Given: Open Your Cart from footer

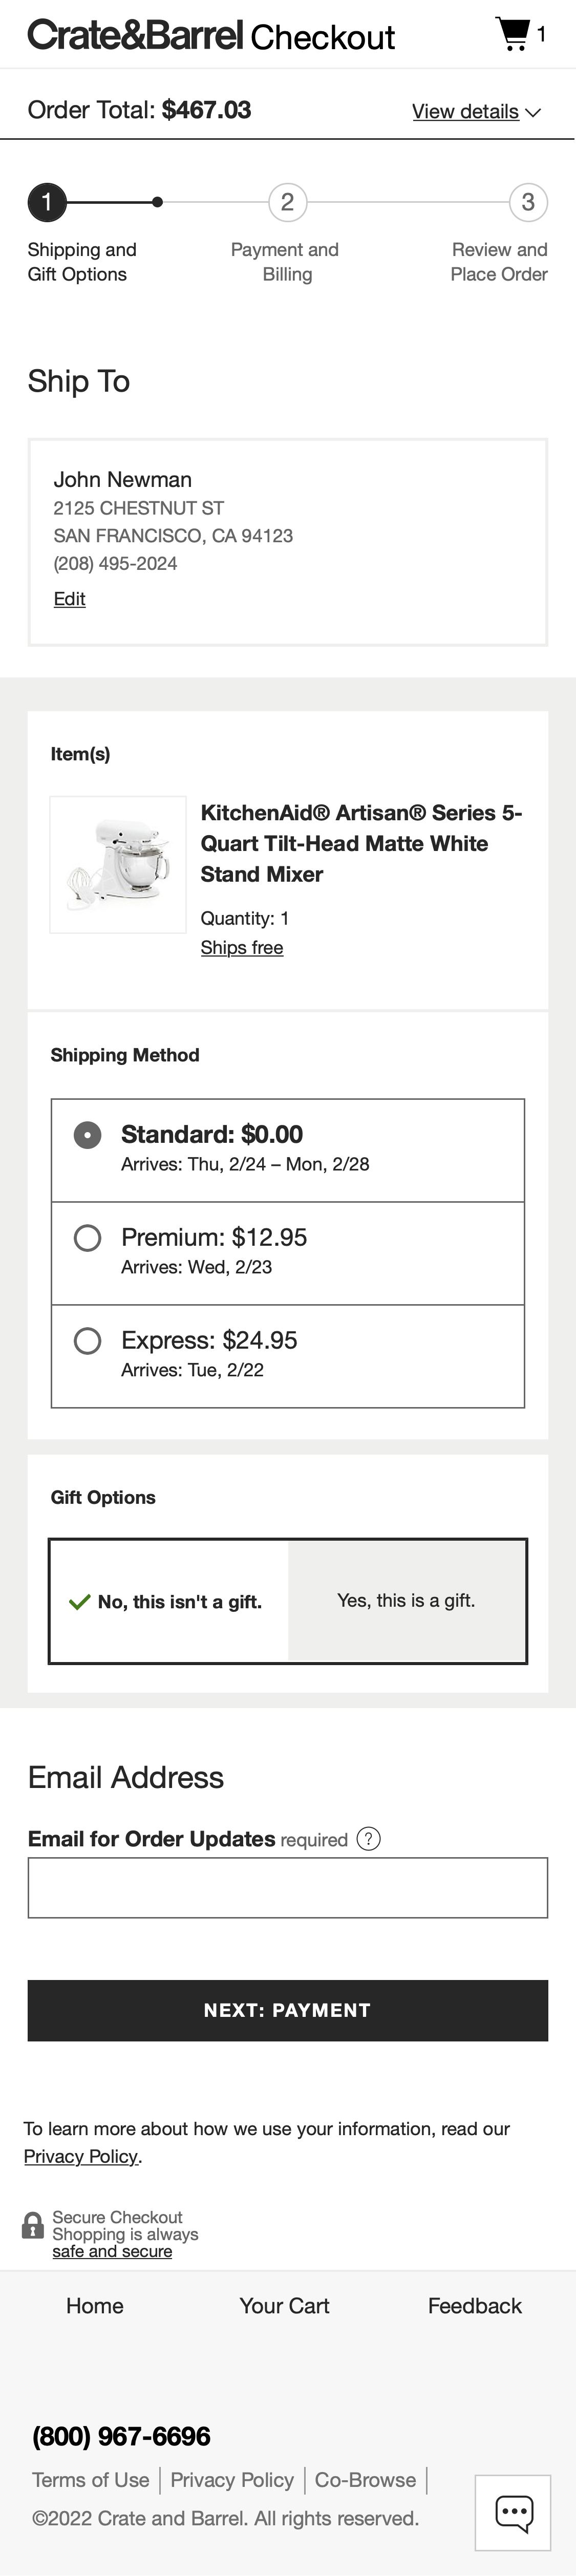Looking at the screenshot, I should tap(284, 2305).
